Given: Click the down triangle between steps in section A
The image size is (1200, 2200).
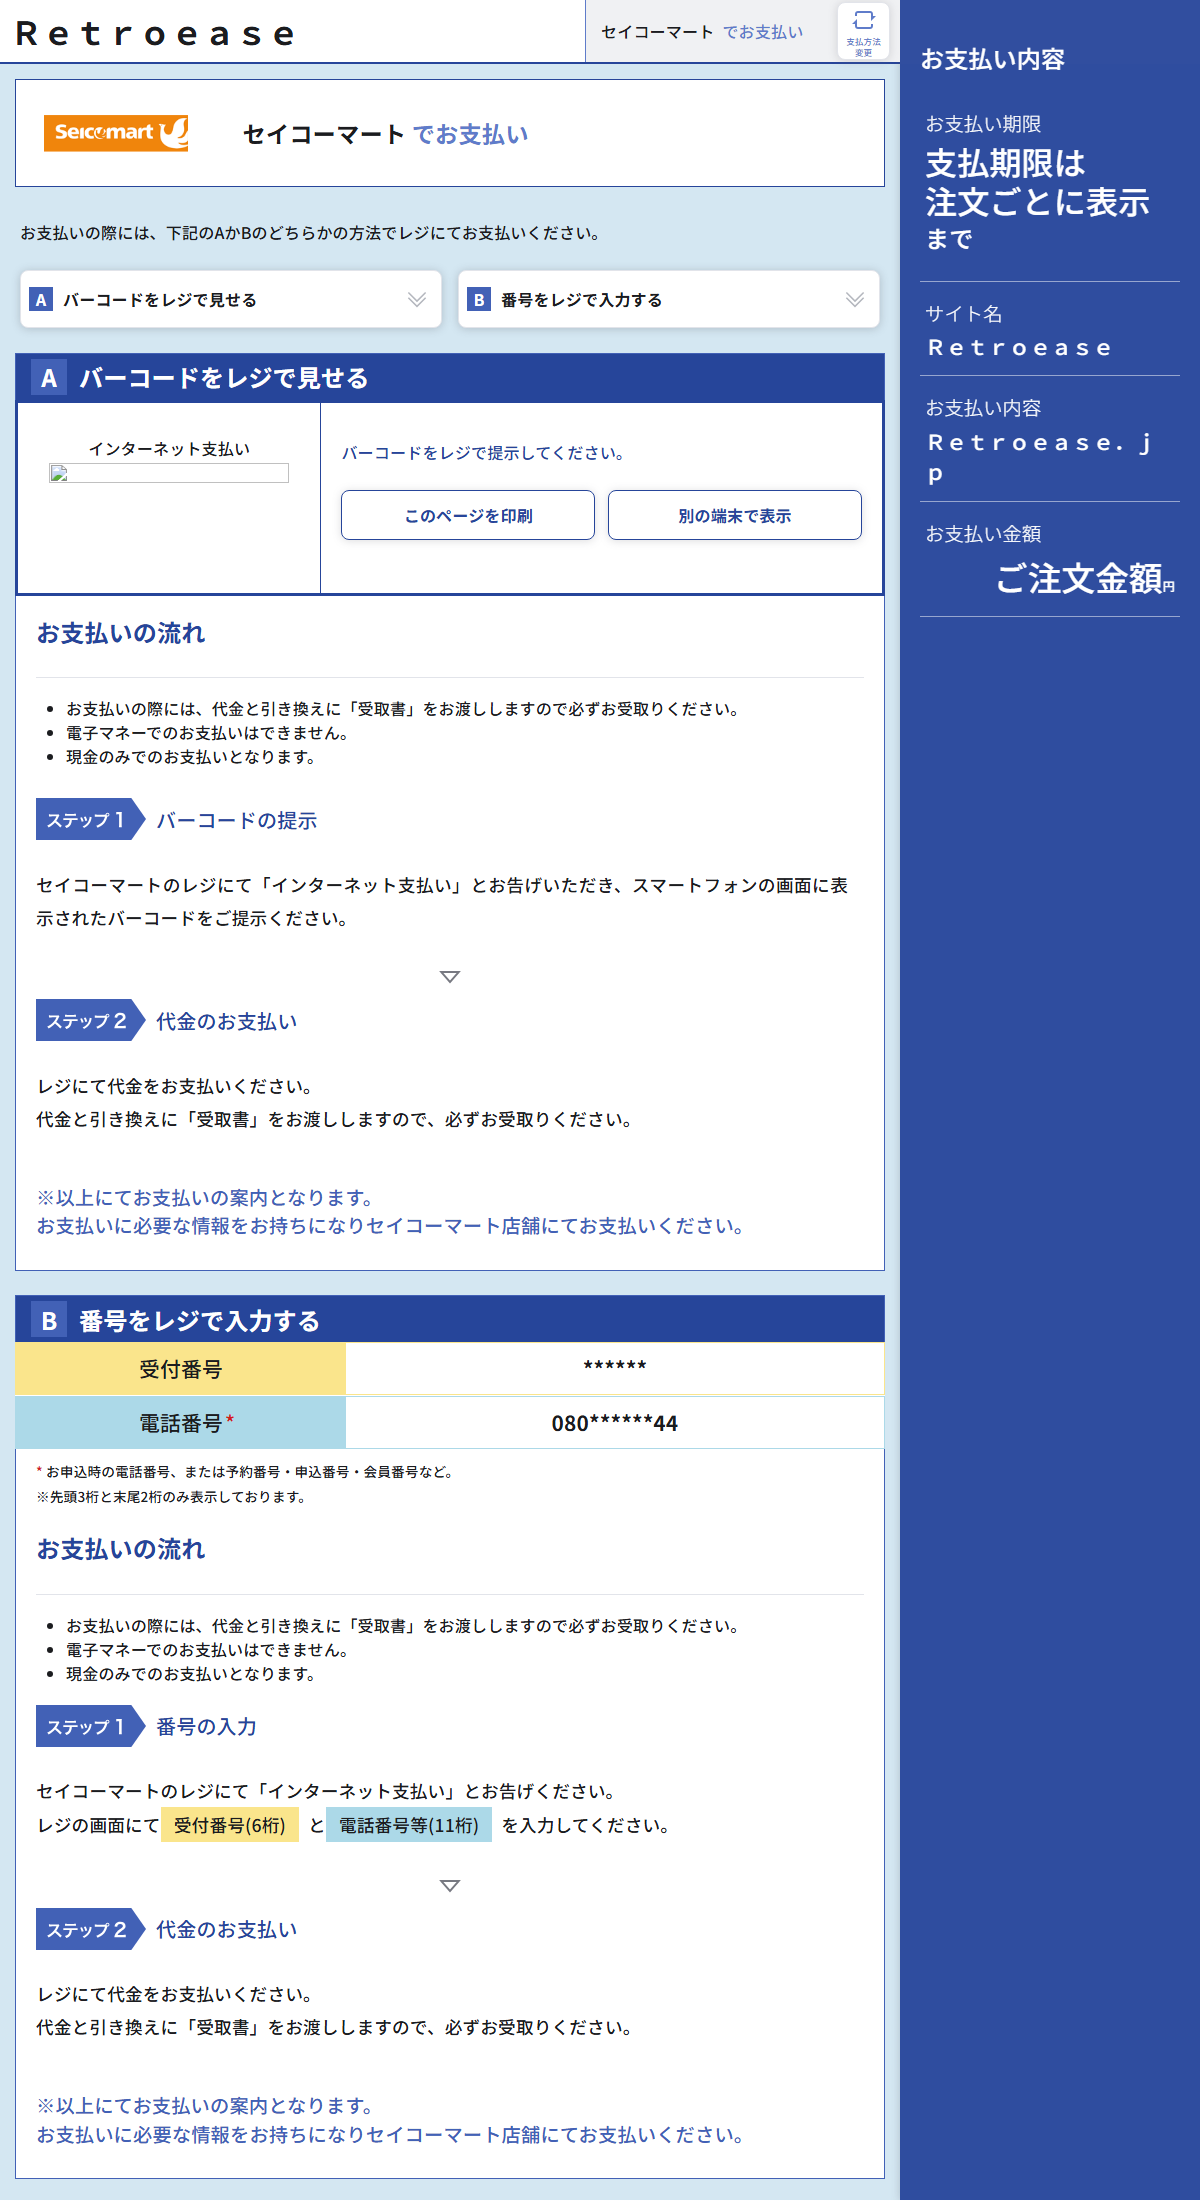Looking at the screenshot, I should 450,976.
